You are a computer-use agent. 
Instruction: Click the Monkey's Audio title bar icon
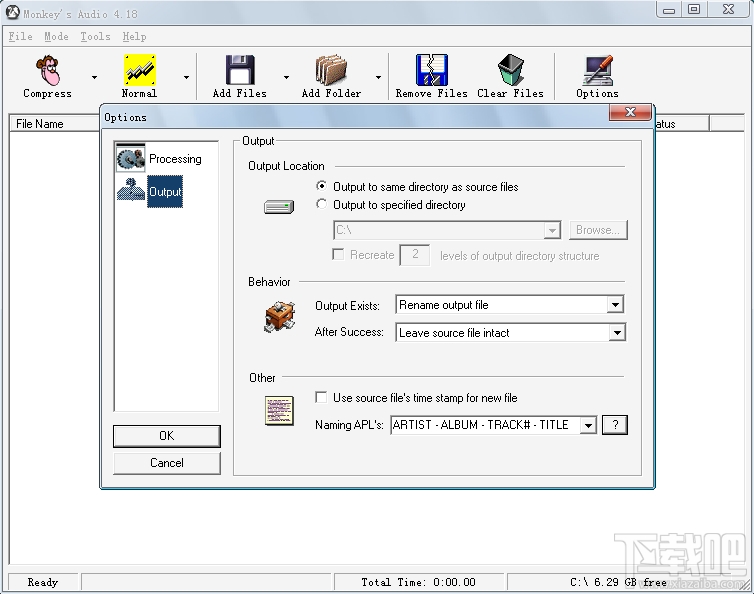coord(13,13)
